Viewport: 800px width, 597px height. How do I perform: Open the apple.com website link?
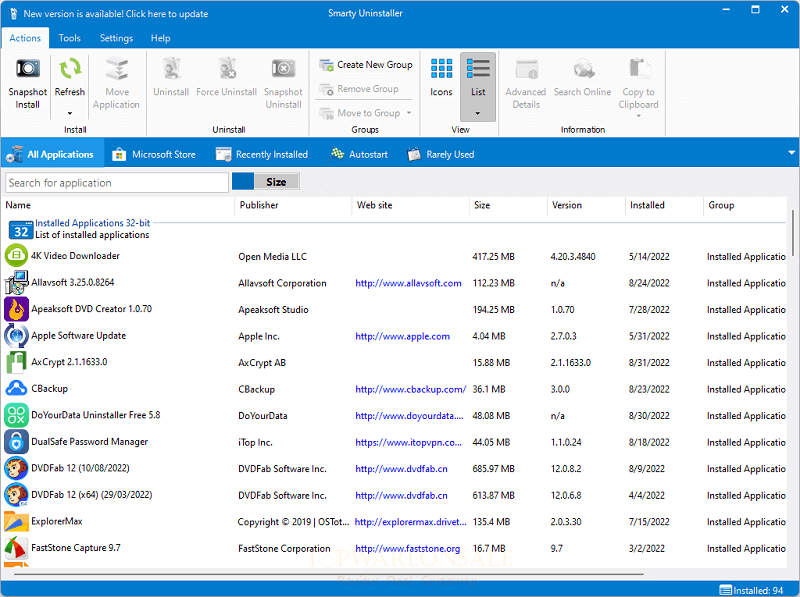(403, 336)
